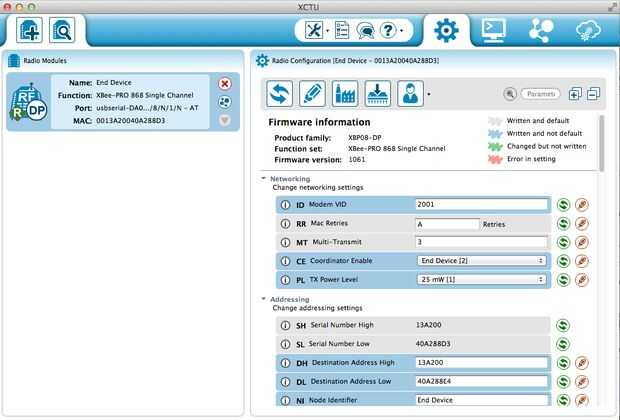The image size is (620, 420).
Task: Show info for NI Node Identifier
Action: [x=285, y=400]
